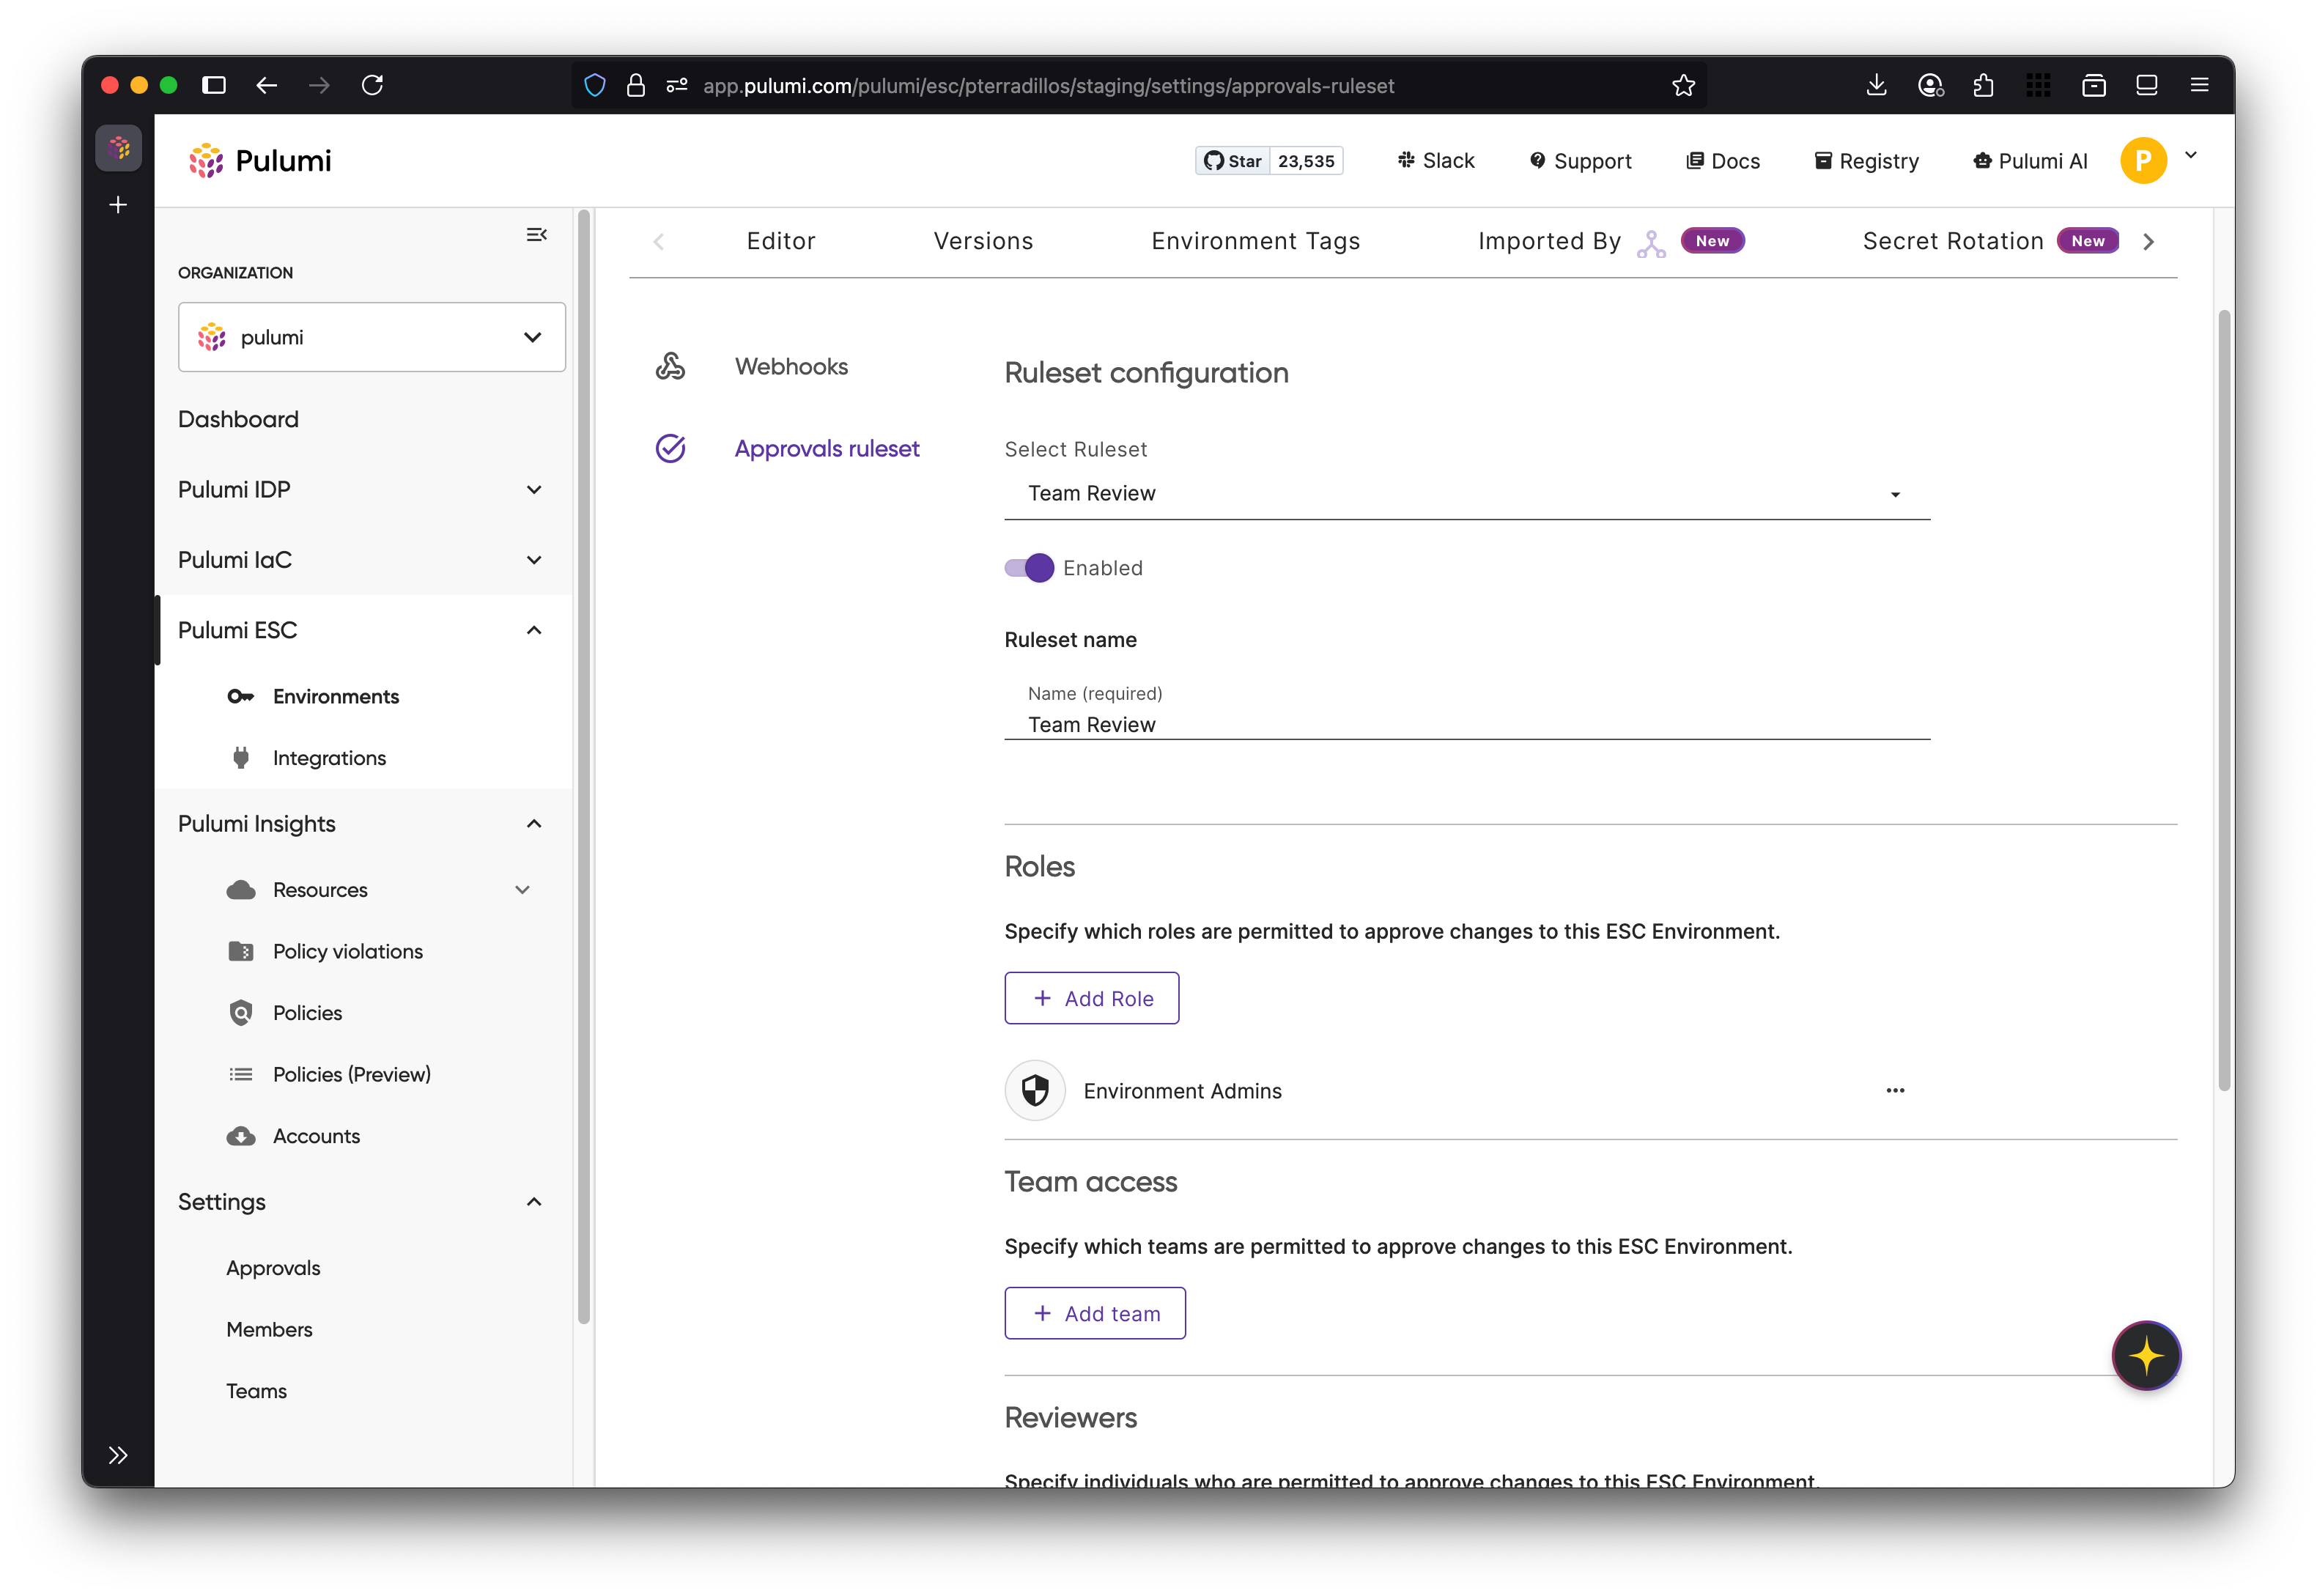2317x1596 pixels.
Task: Click the Policies (Preview) list icon
Action: (x=240, y=1074)
